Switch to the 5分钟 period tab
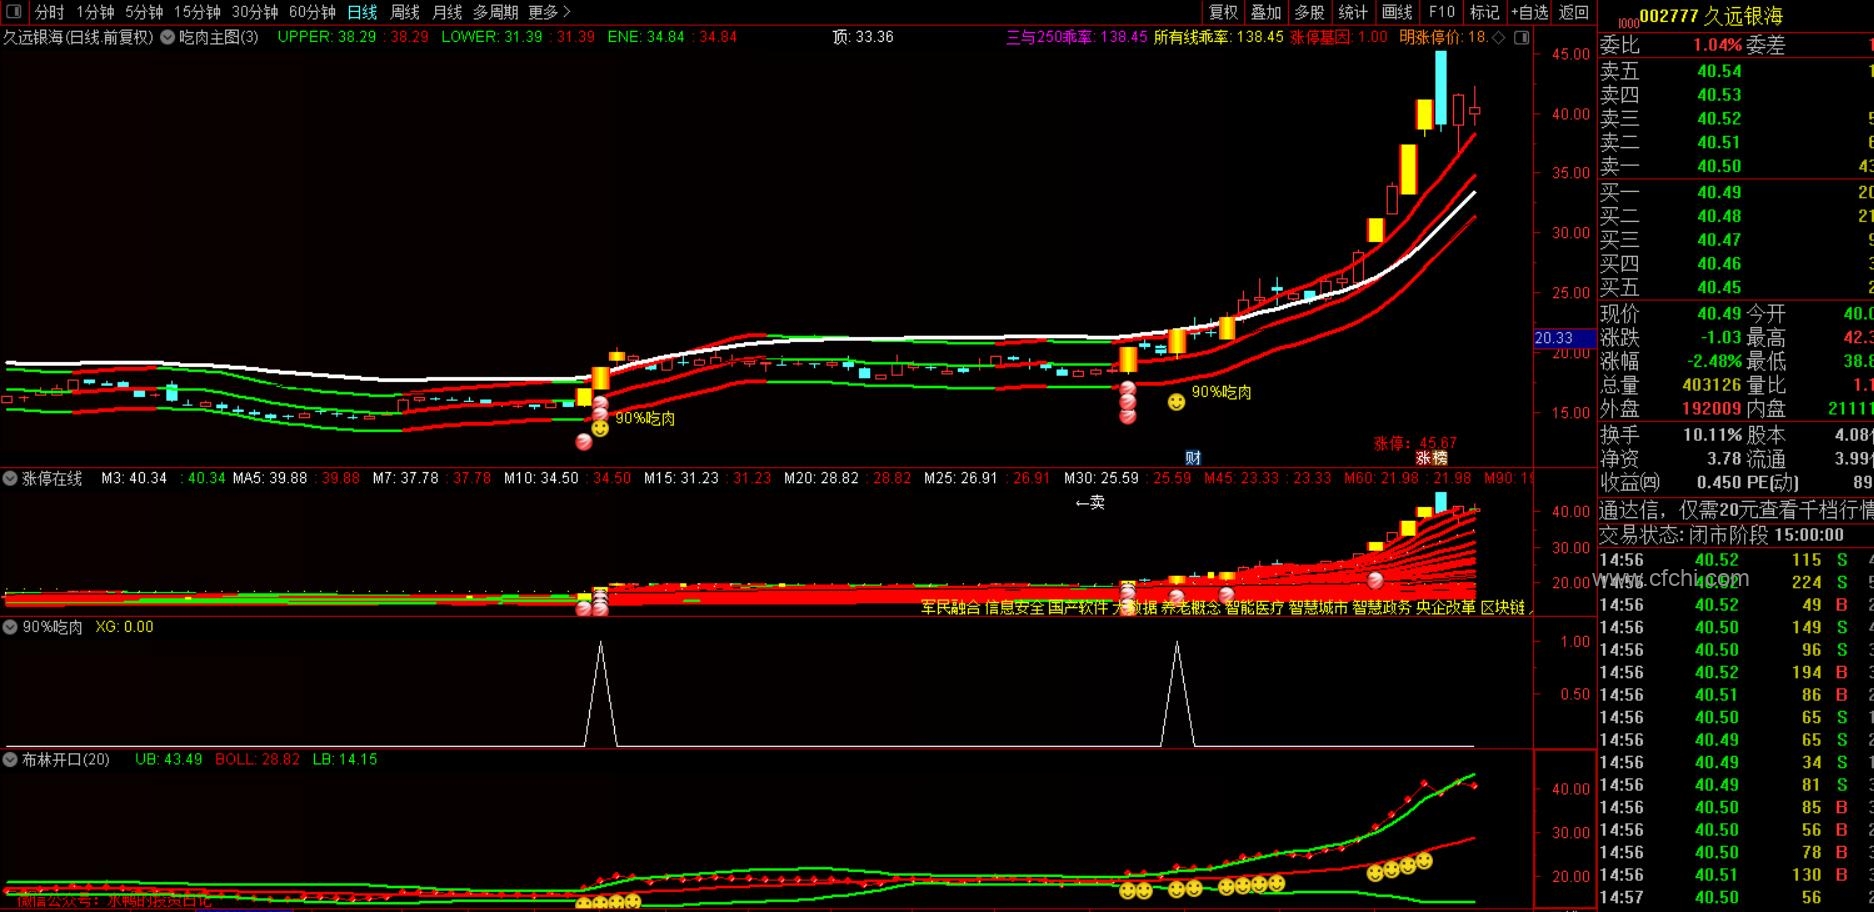The height and width of the screenshot is (912, 1874). pos(144,12)
